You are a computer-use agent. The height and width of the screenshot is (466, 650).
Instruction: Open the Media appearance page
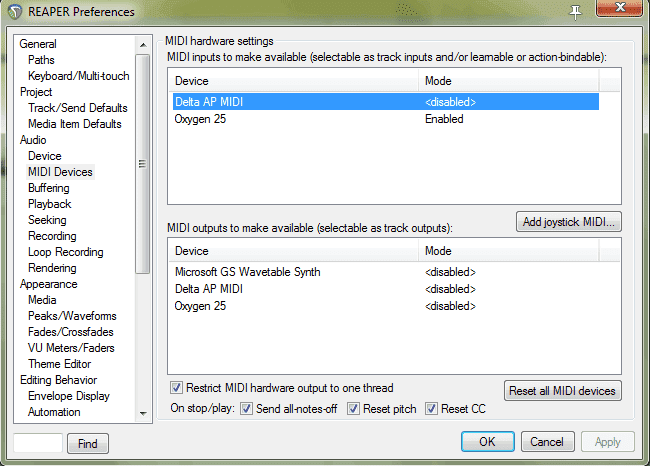[x=42, y=300]
